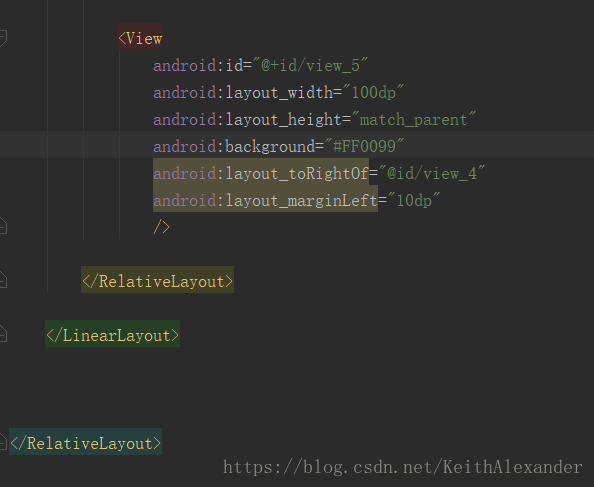594x487 pixels.
Task: Click the highlighted android:layout_toRightOf attribute
Action: click(x=261, y=173)
